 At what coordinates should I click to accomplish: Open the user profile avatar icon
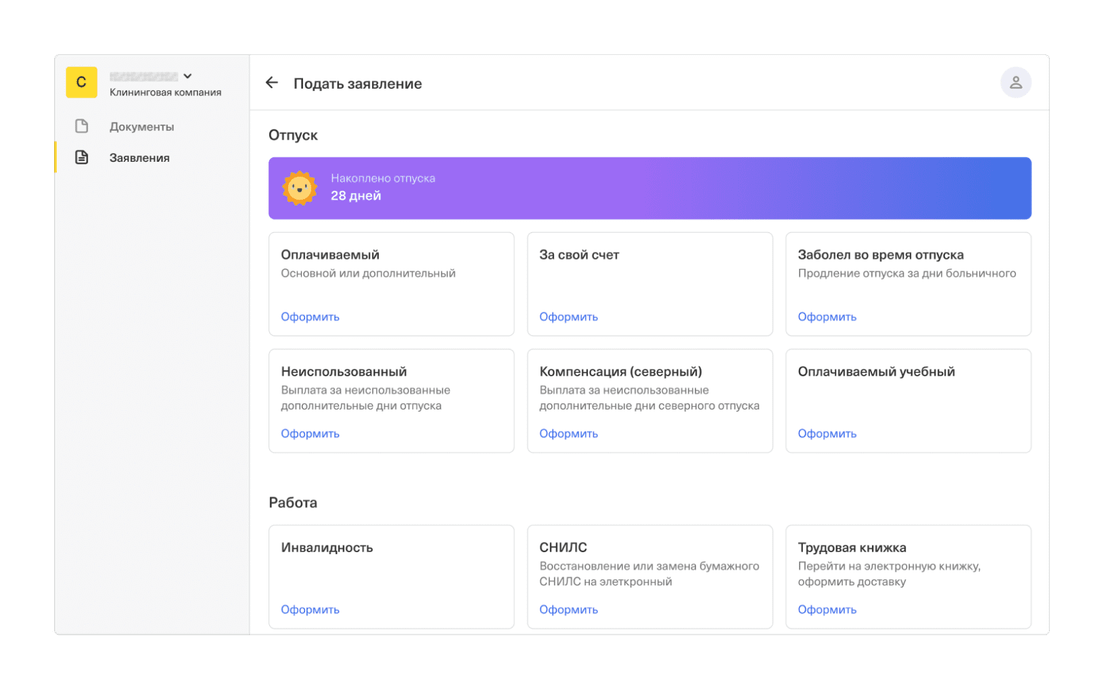(1015, 83)
